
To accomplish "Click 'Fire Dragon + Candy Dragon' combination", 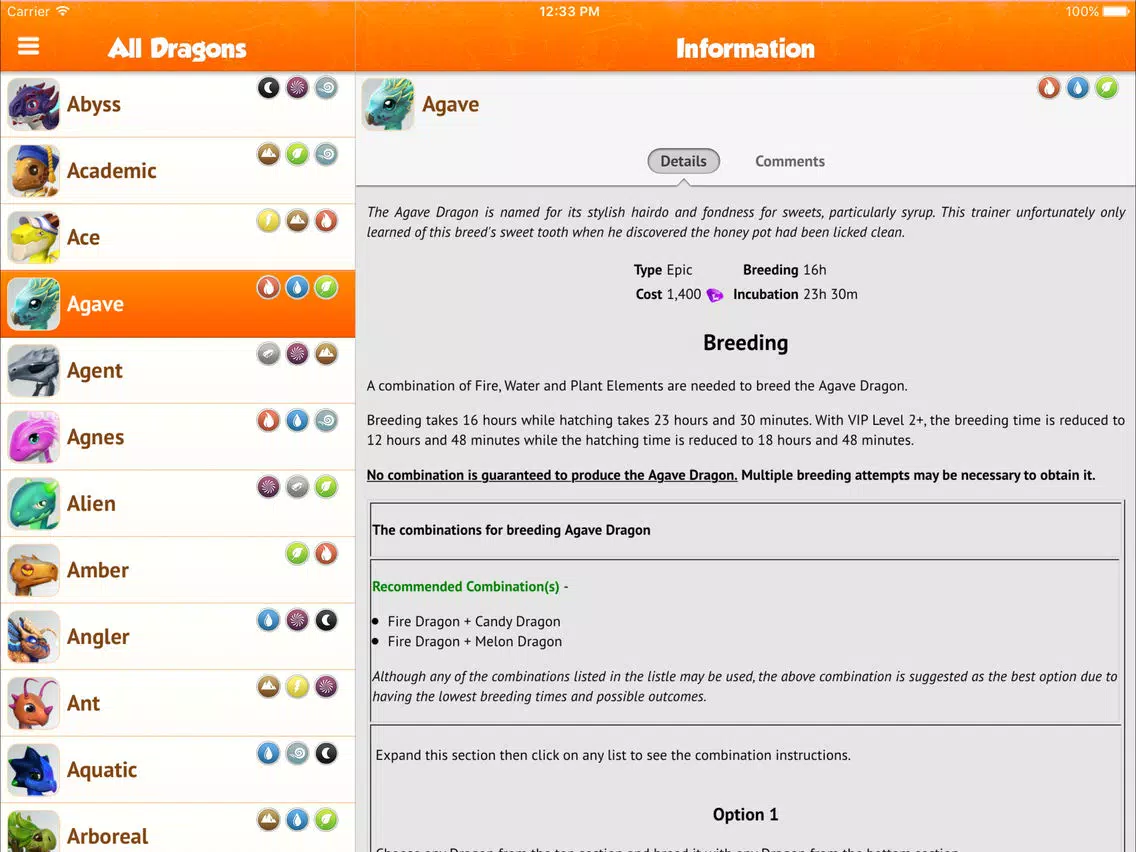I will tap(474, 622).
